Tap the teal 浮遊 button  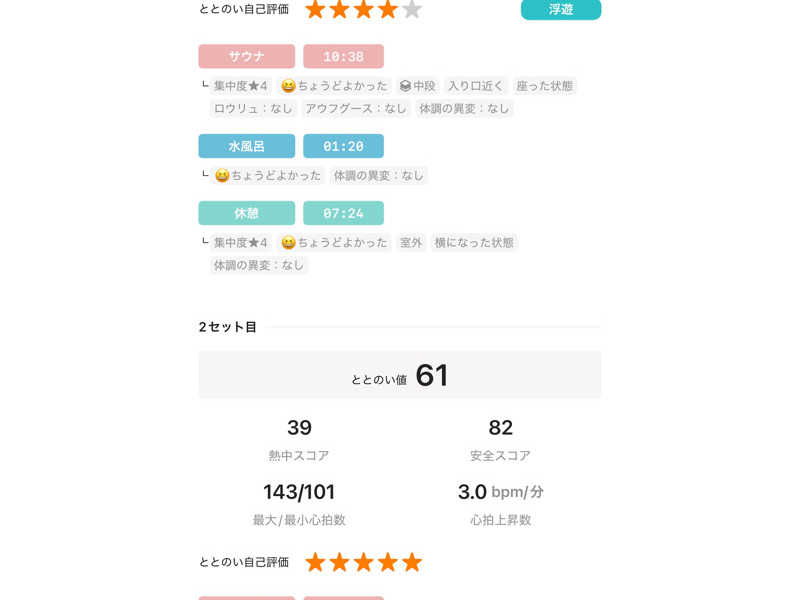[x=561, y=9]
